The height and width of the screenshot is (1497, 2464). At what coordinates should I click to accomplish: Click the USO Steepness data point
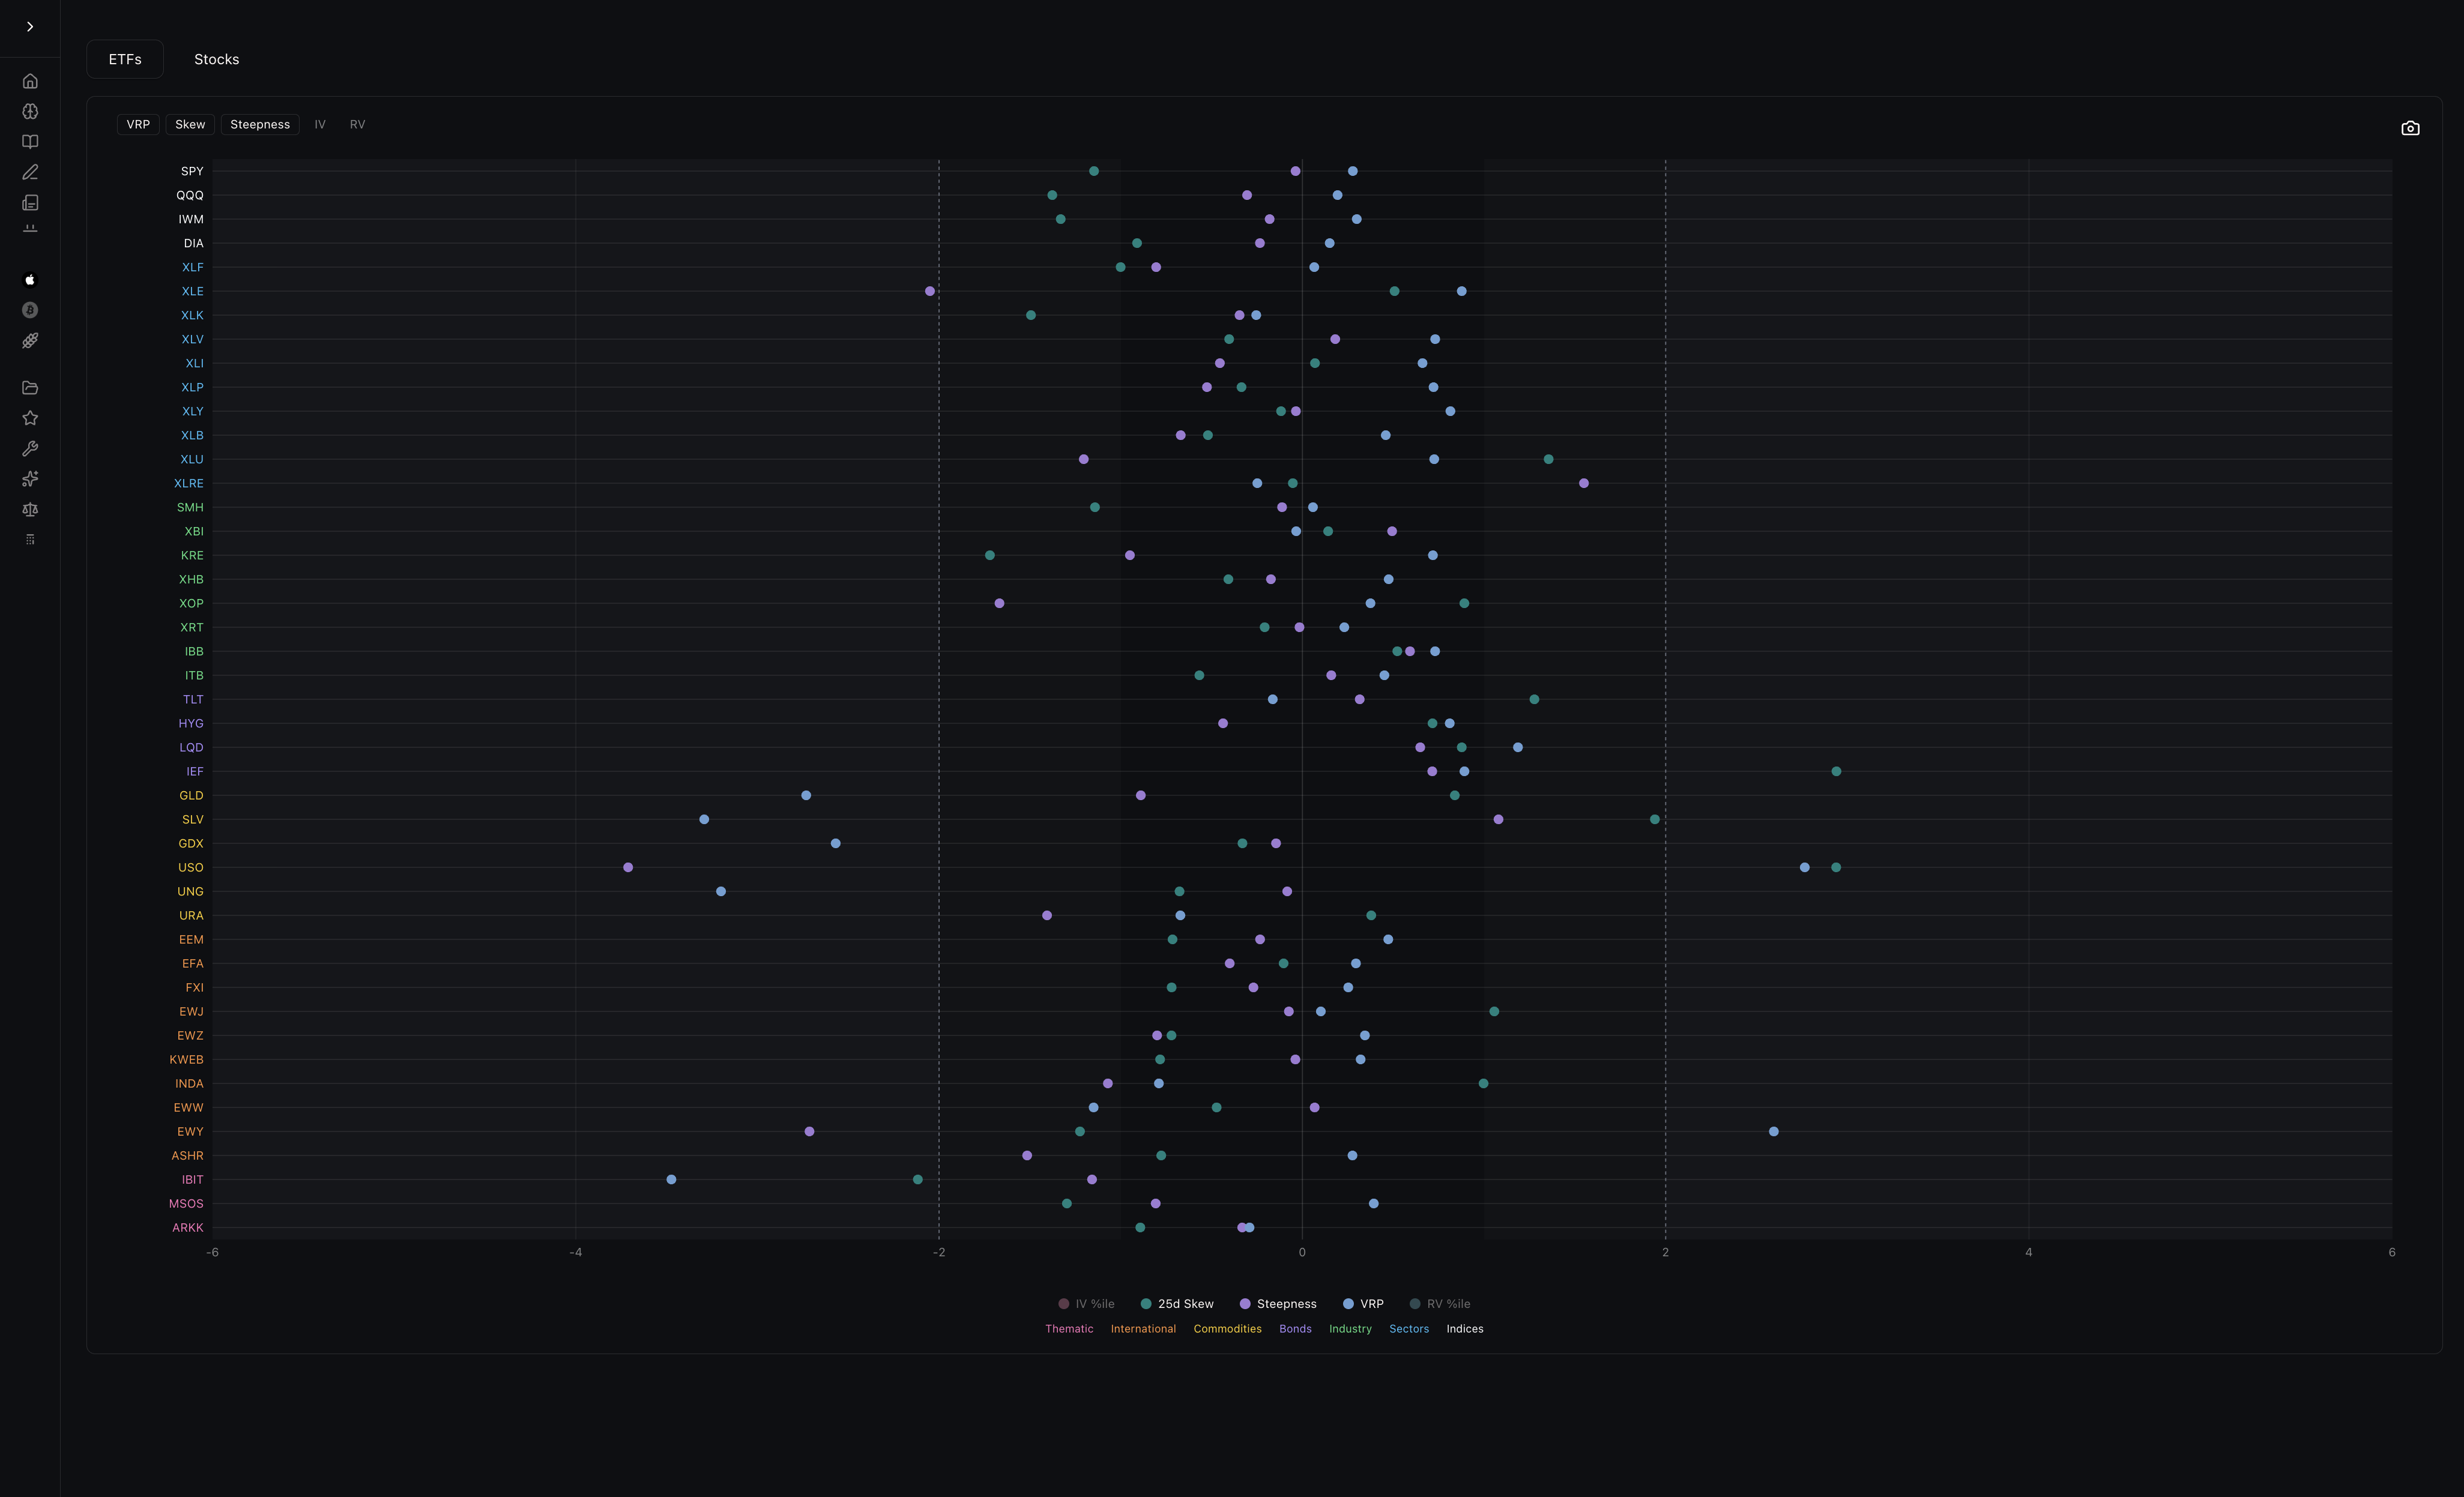[x=628, y=868]
